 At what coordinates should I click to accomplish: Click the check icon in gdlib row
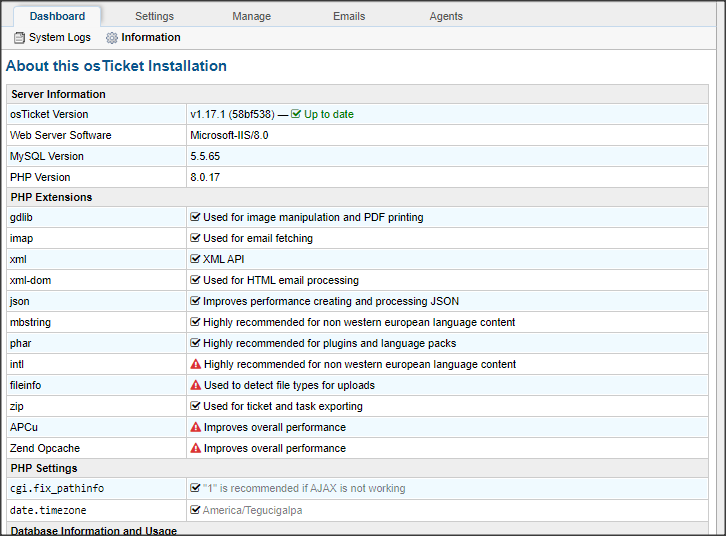pyautogui.click(x=196, y=217)
